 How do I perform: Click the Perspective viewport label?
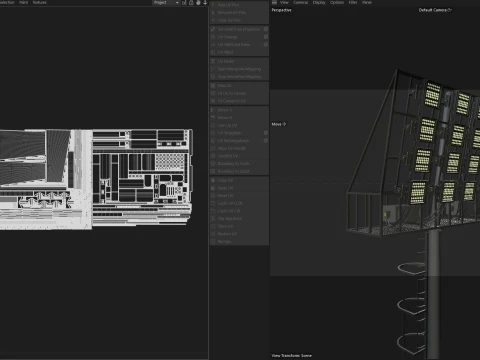pos(281,10)
